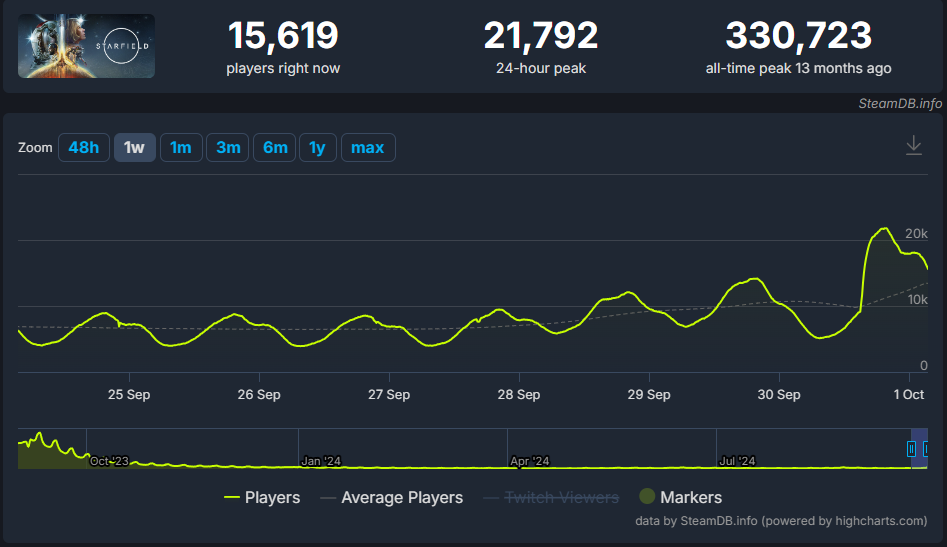Click the all-time peak 13 months ago label

pyautogui.click(x=798, y=68)
